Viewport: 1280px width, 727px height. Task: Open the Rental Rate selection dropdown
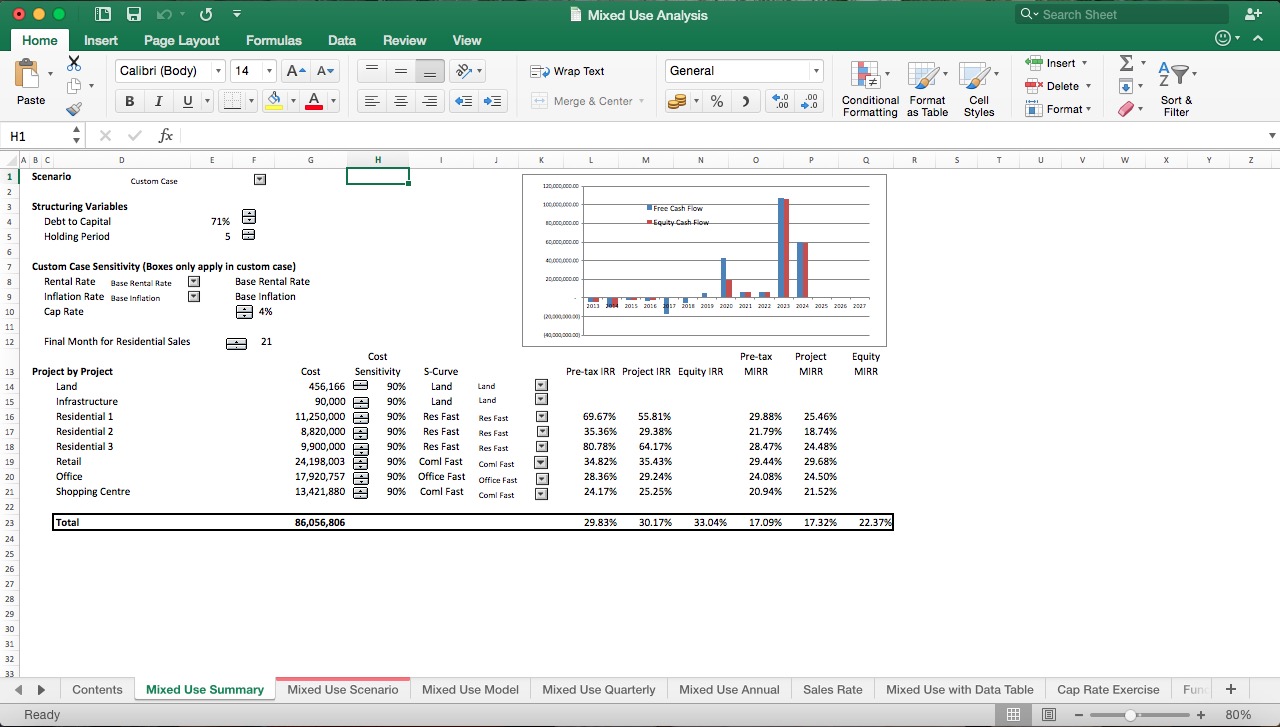point(194,281)
